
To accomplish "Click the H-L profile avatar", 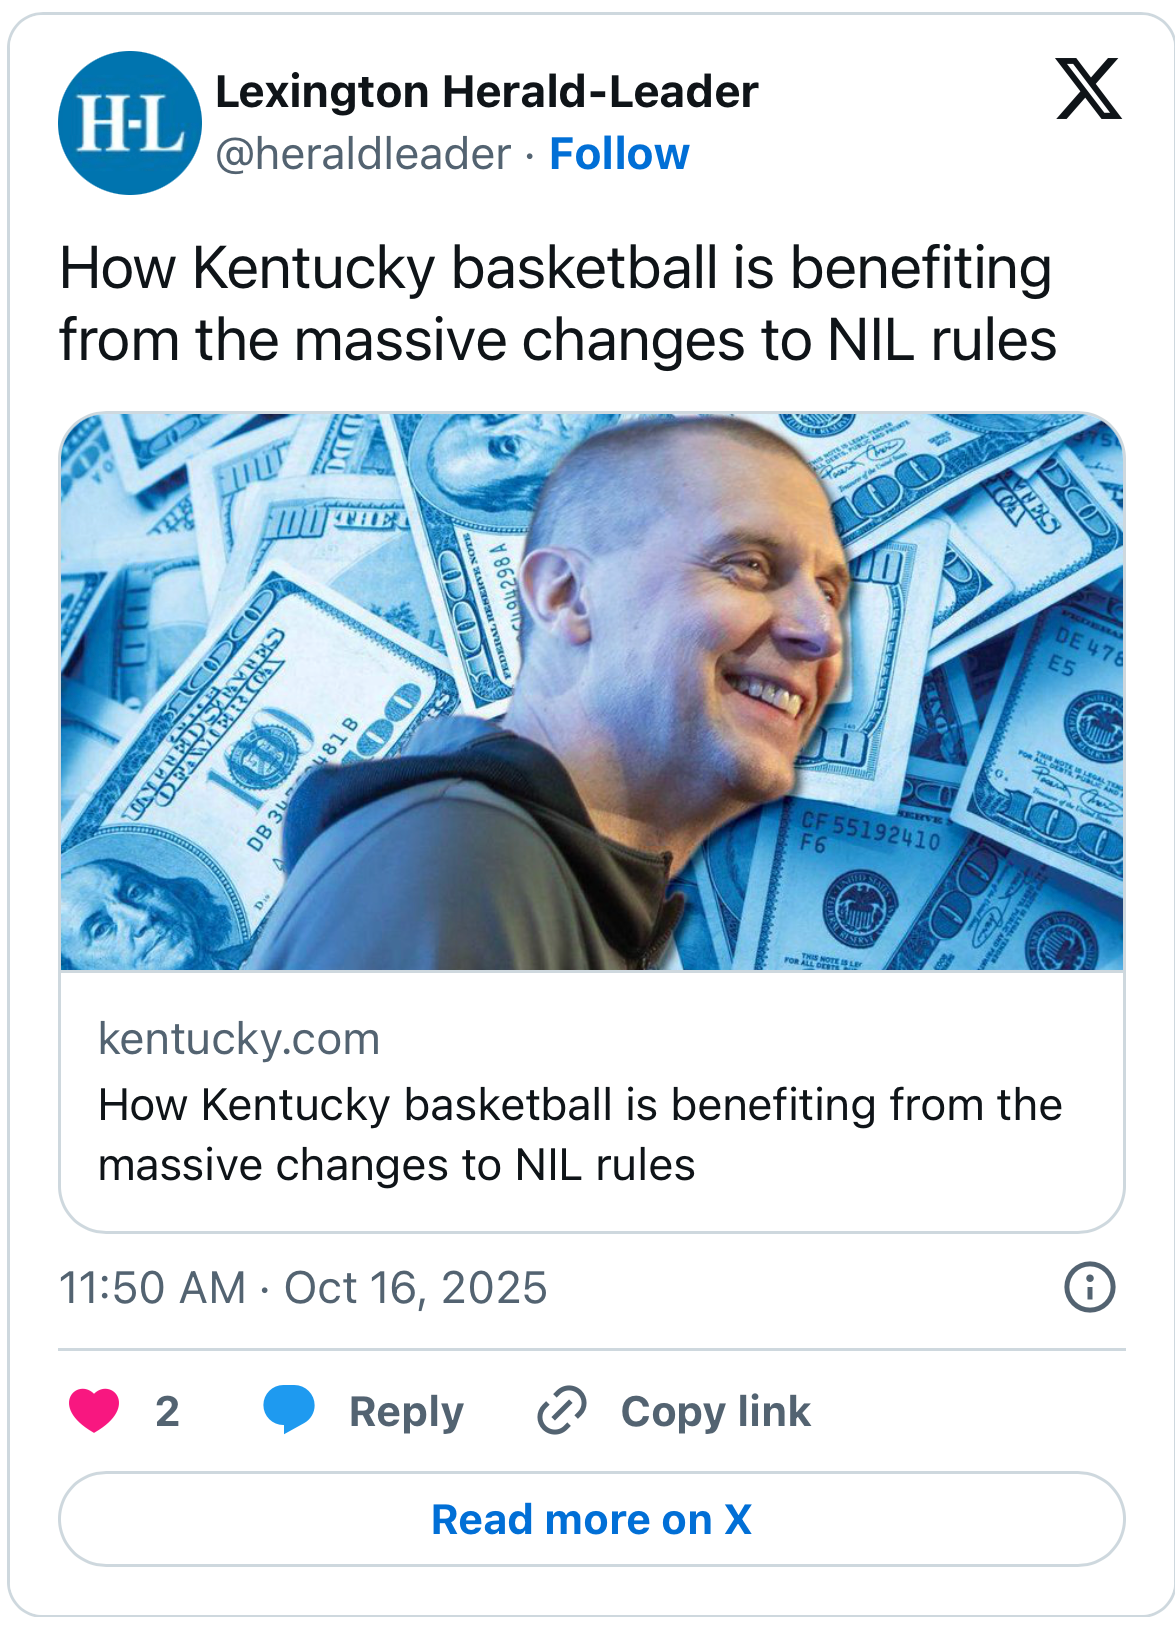I will click(x=130, y=123).
